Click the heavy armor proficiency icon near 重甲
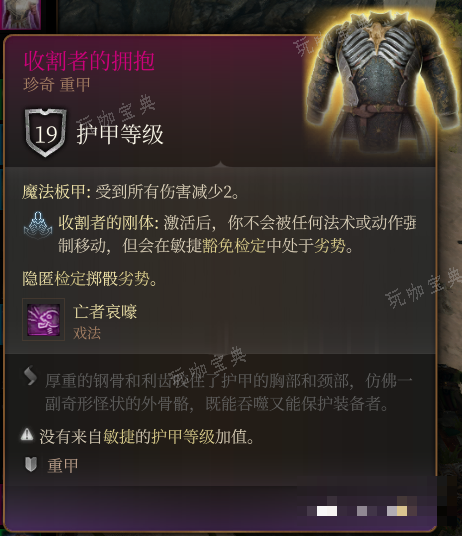 [x=31, y=465]
